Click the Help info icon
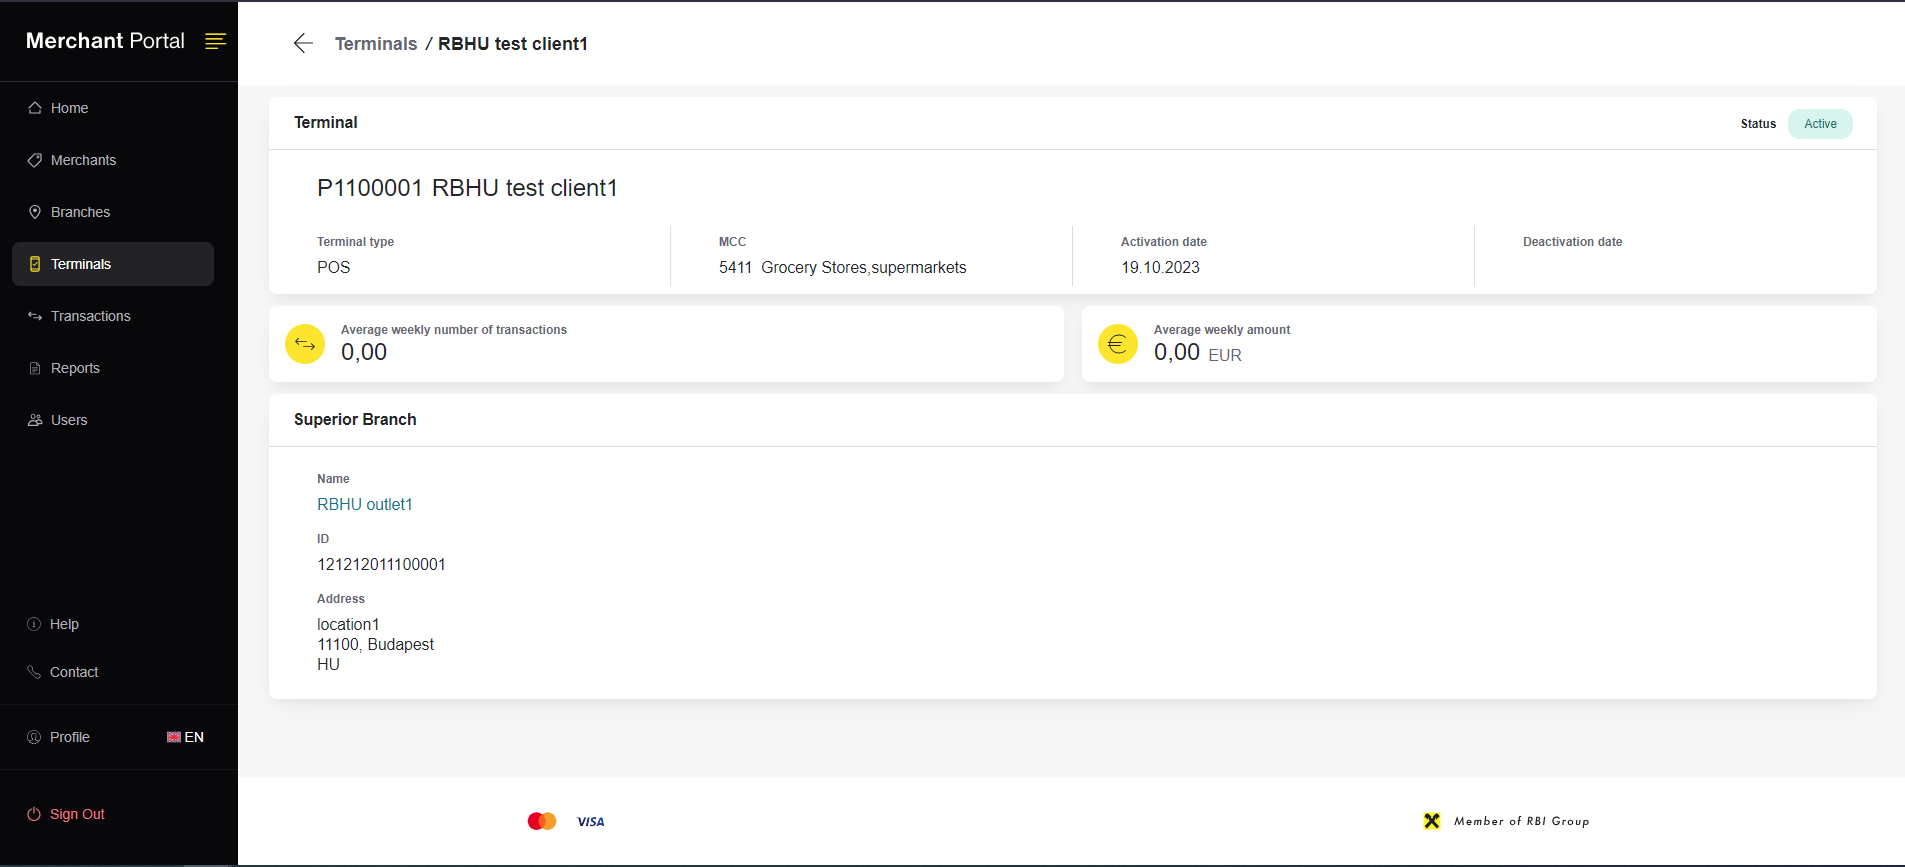 pyautogui.click(x=34, y=624)
